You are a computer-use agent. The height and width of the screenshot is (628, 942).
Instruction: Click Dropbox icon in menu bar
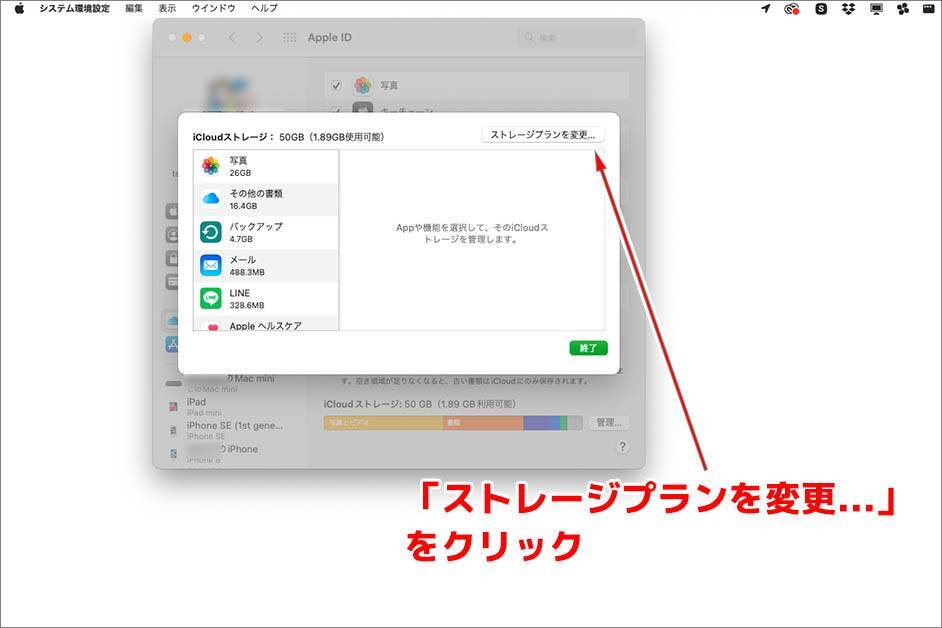click(848, 8)
